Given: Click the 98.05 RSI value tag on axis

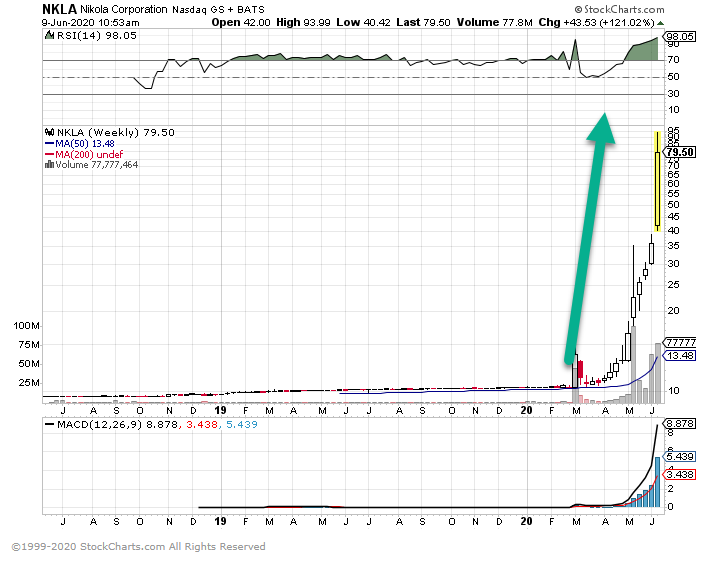Looking at the screenshot, I should 680,37.
